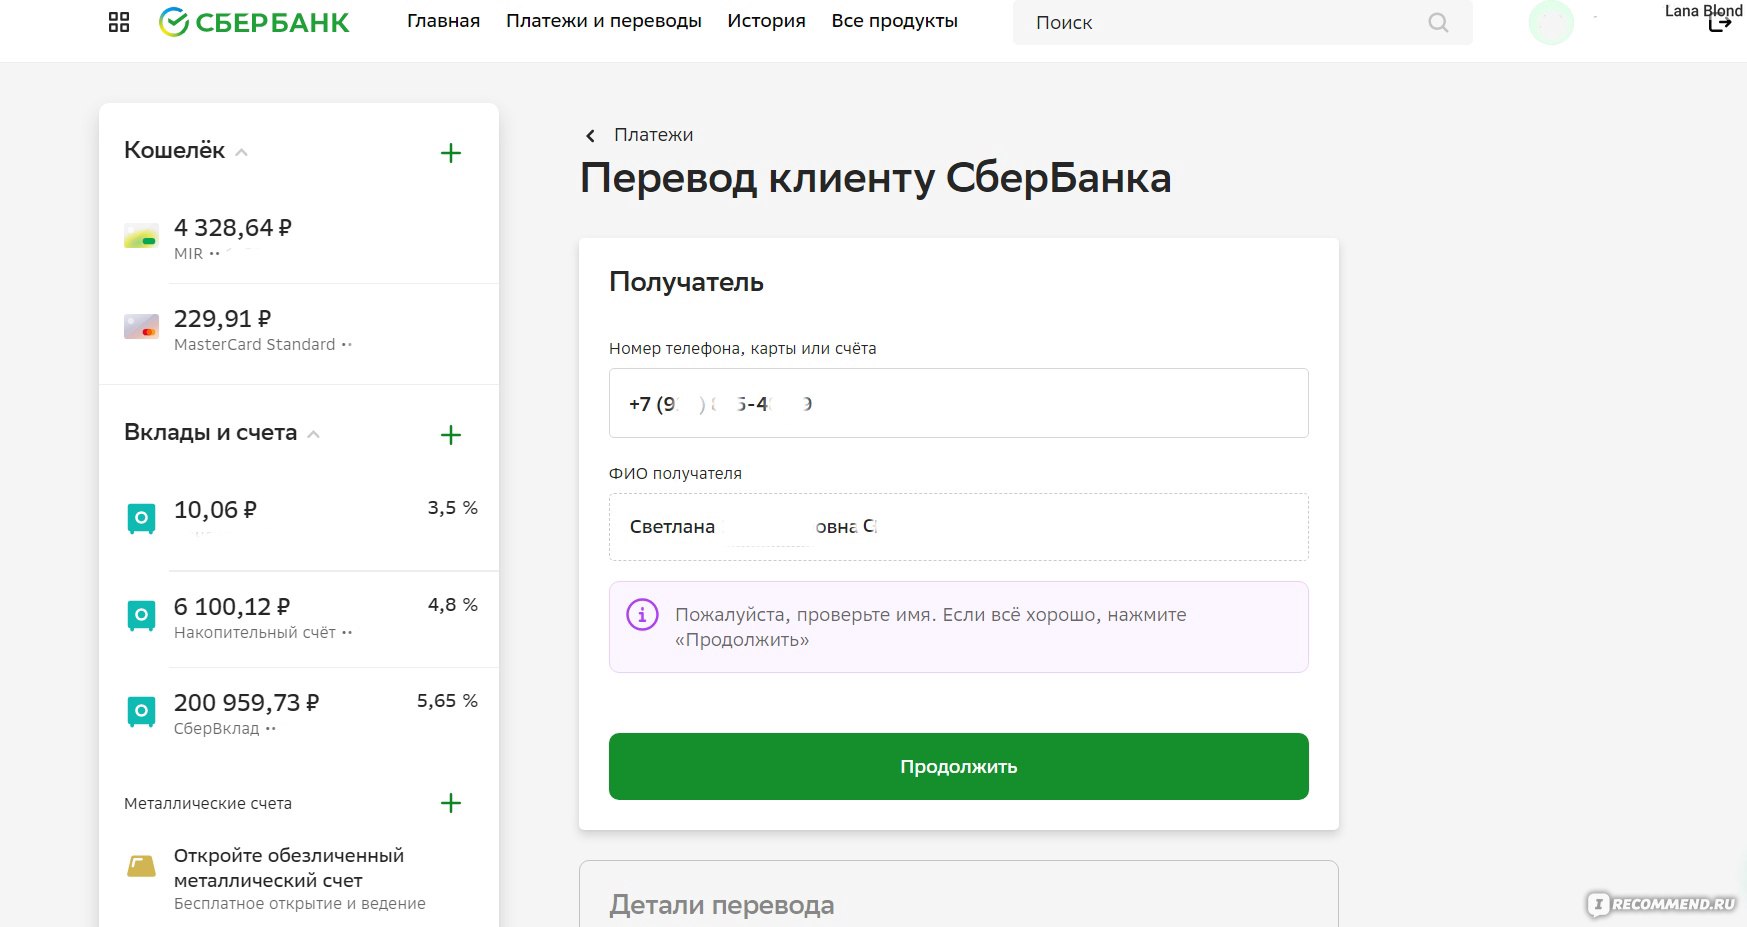This screenshot has width=1747, height=927.
Task: Open the Накопительный счёт safe icon
Action: [x=141, y=615]
